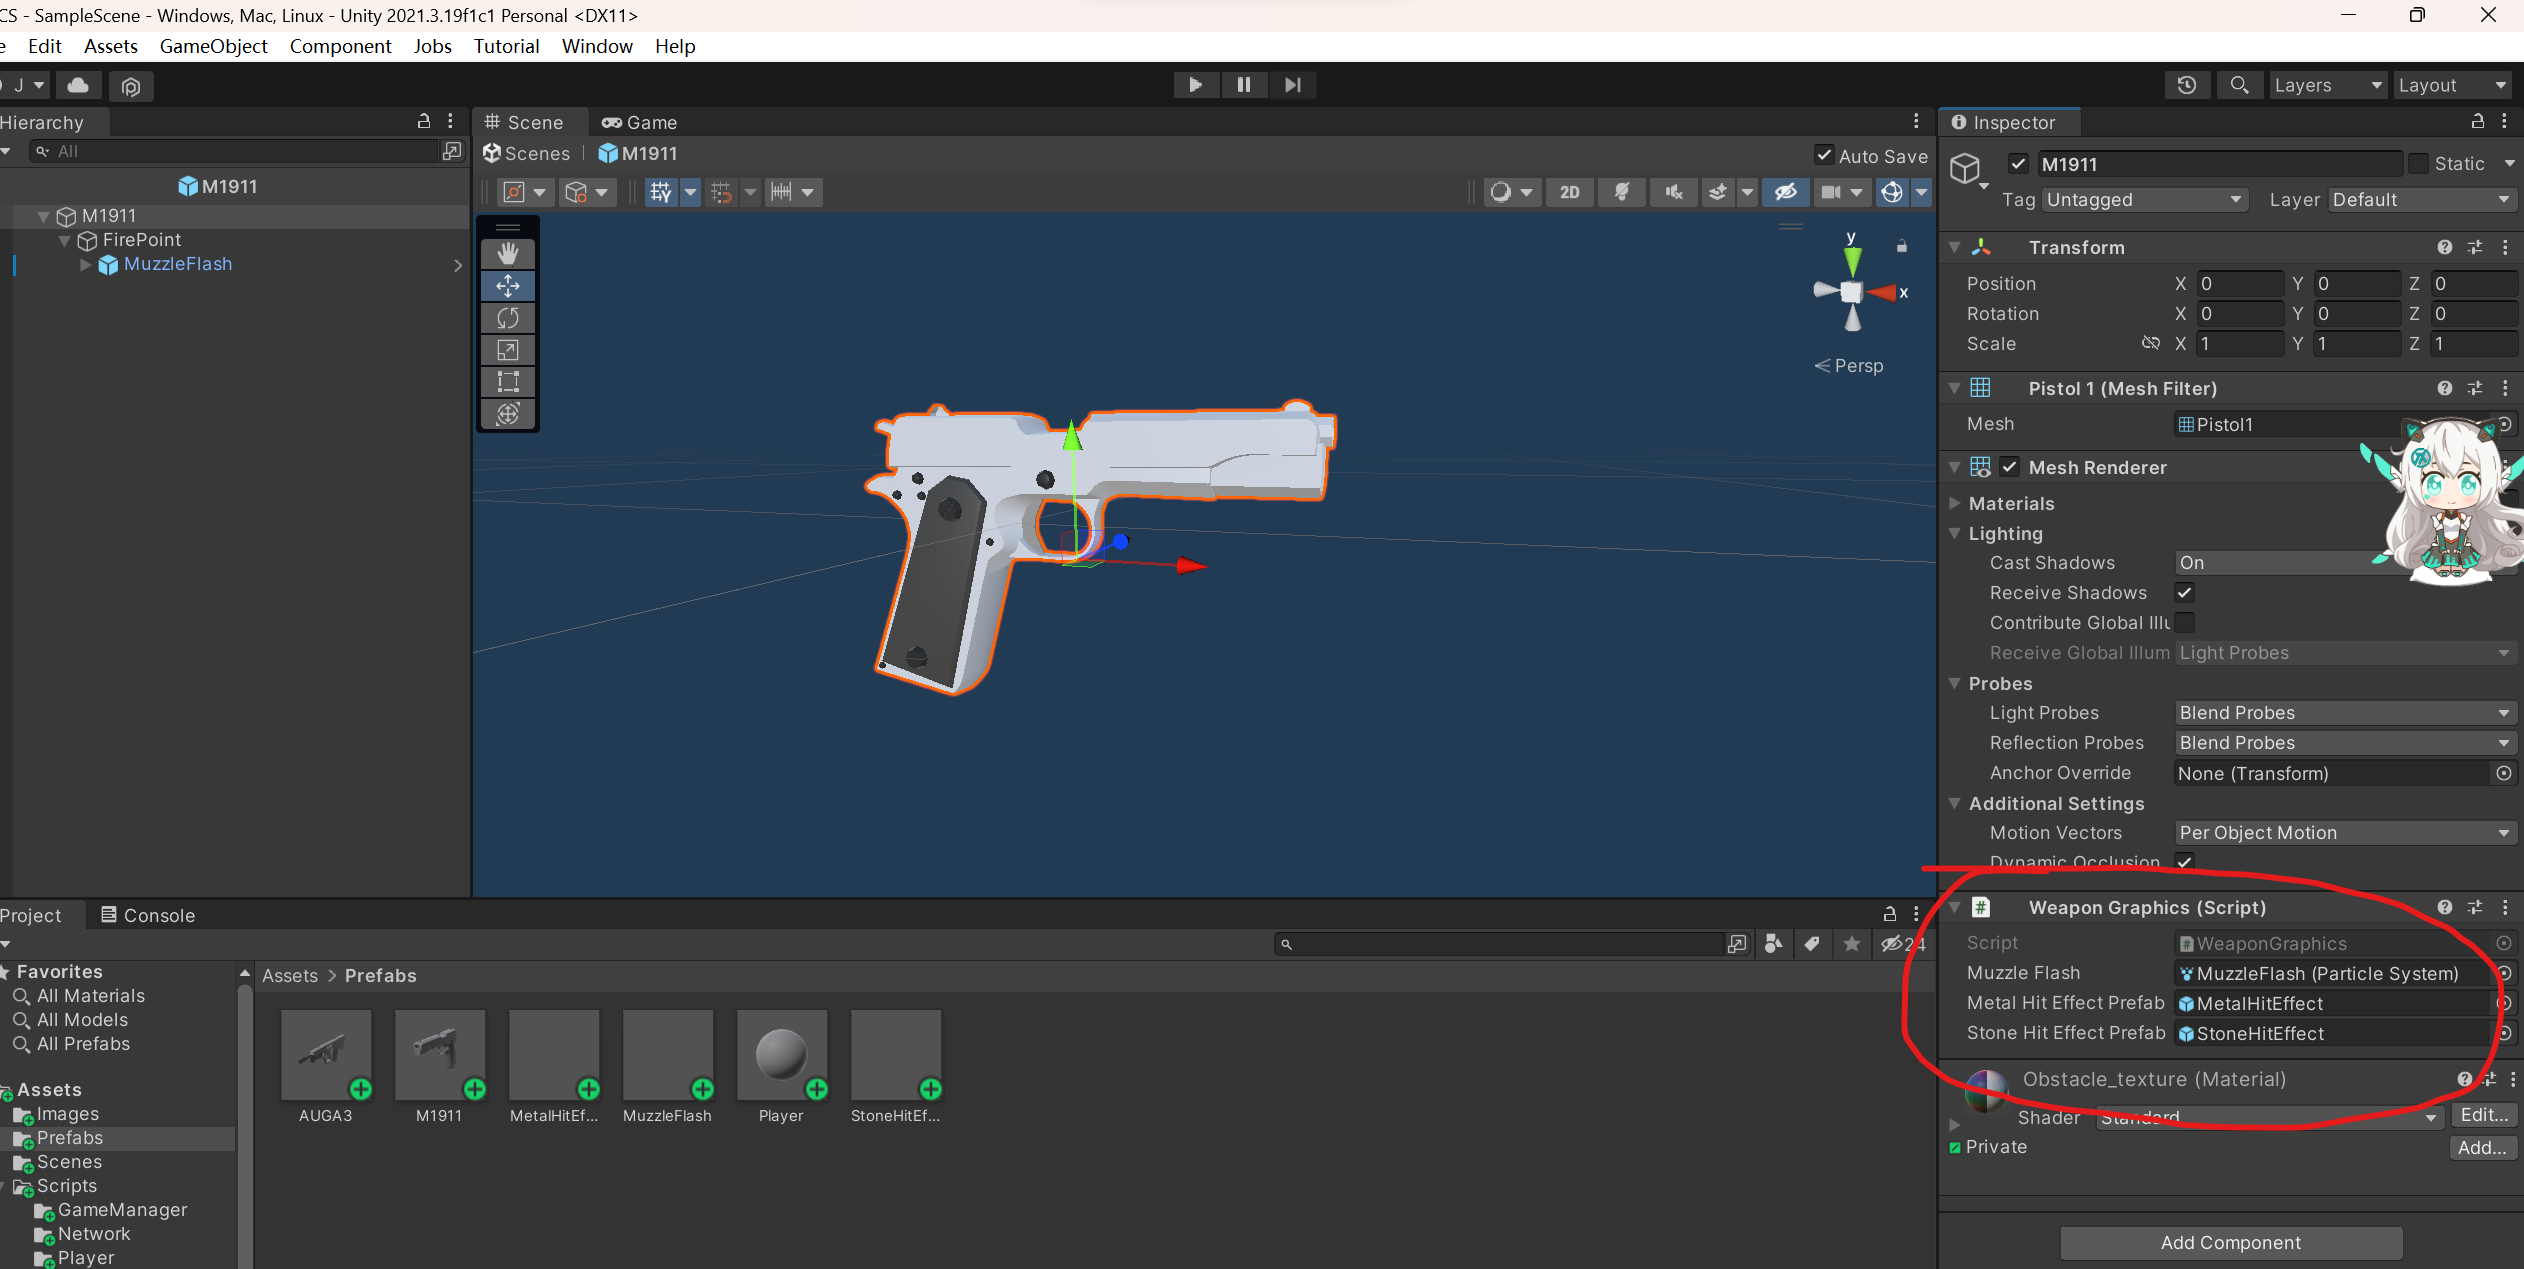Open the Motion Vectors dropdown
This screenshot has width=2524, height=1269.
coord(2345,833)
